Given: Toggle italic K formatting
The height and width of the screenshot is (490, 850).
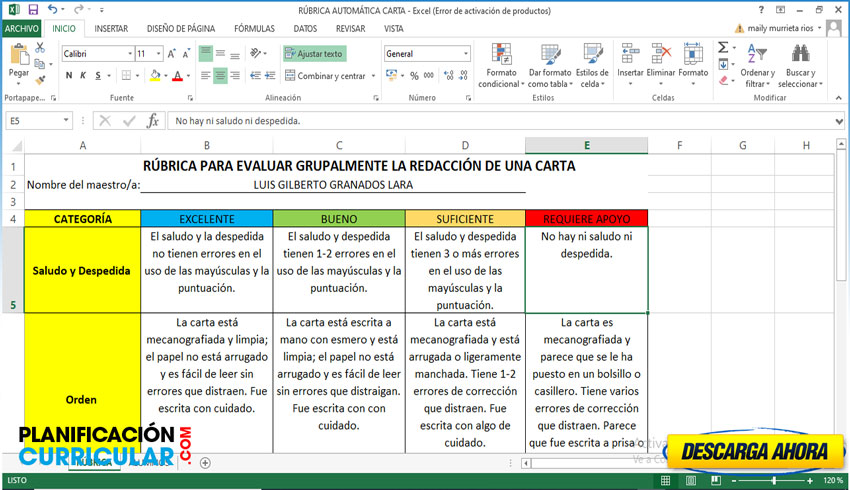Looking at the screenshot, I should click(83, 76).
